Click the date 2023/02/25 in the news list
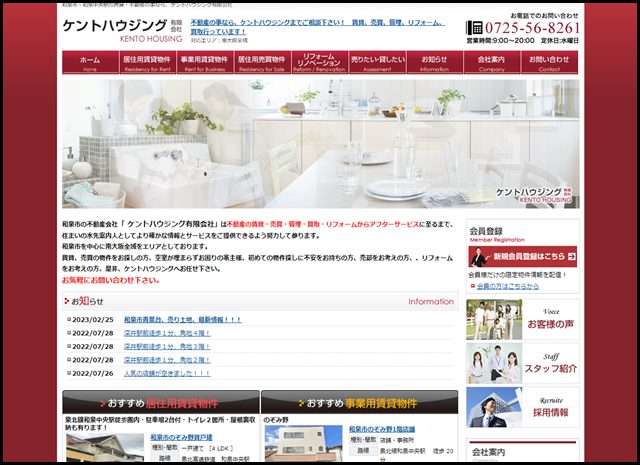The image size is (640, 465). click(x=93, y=320)
